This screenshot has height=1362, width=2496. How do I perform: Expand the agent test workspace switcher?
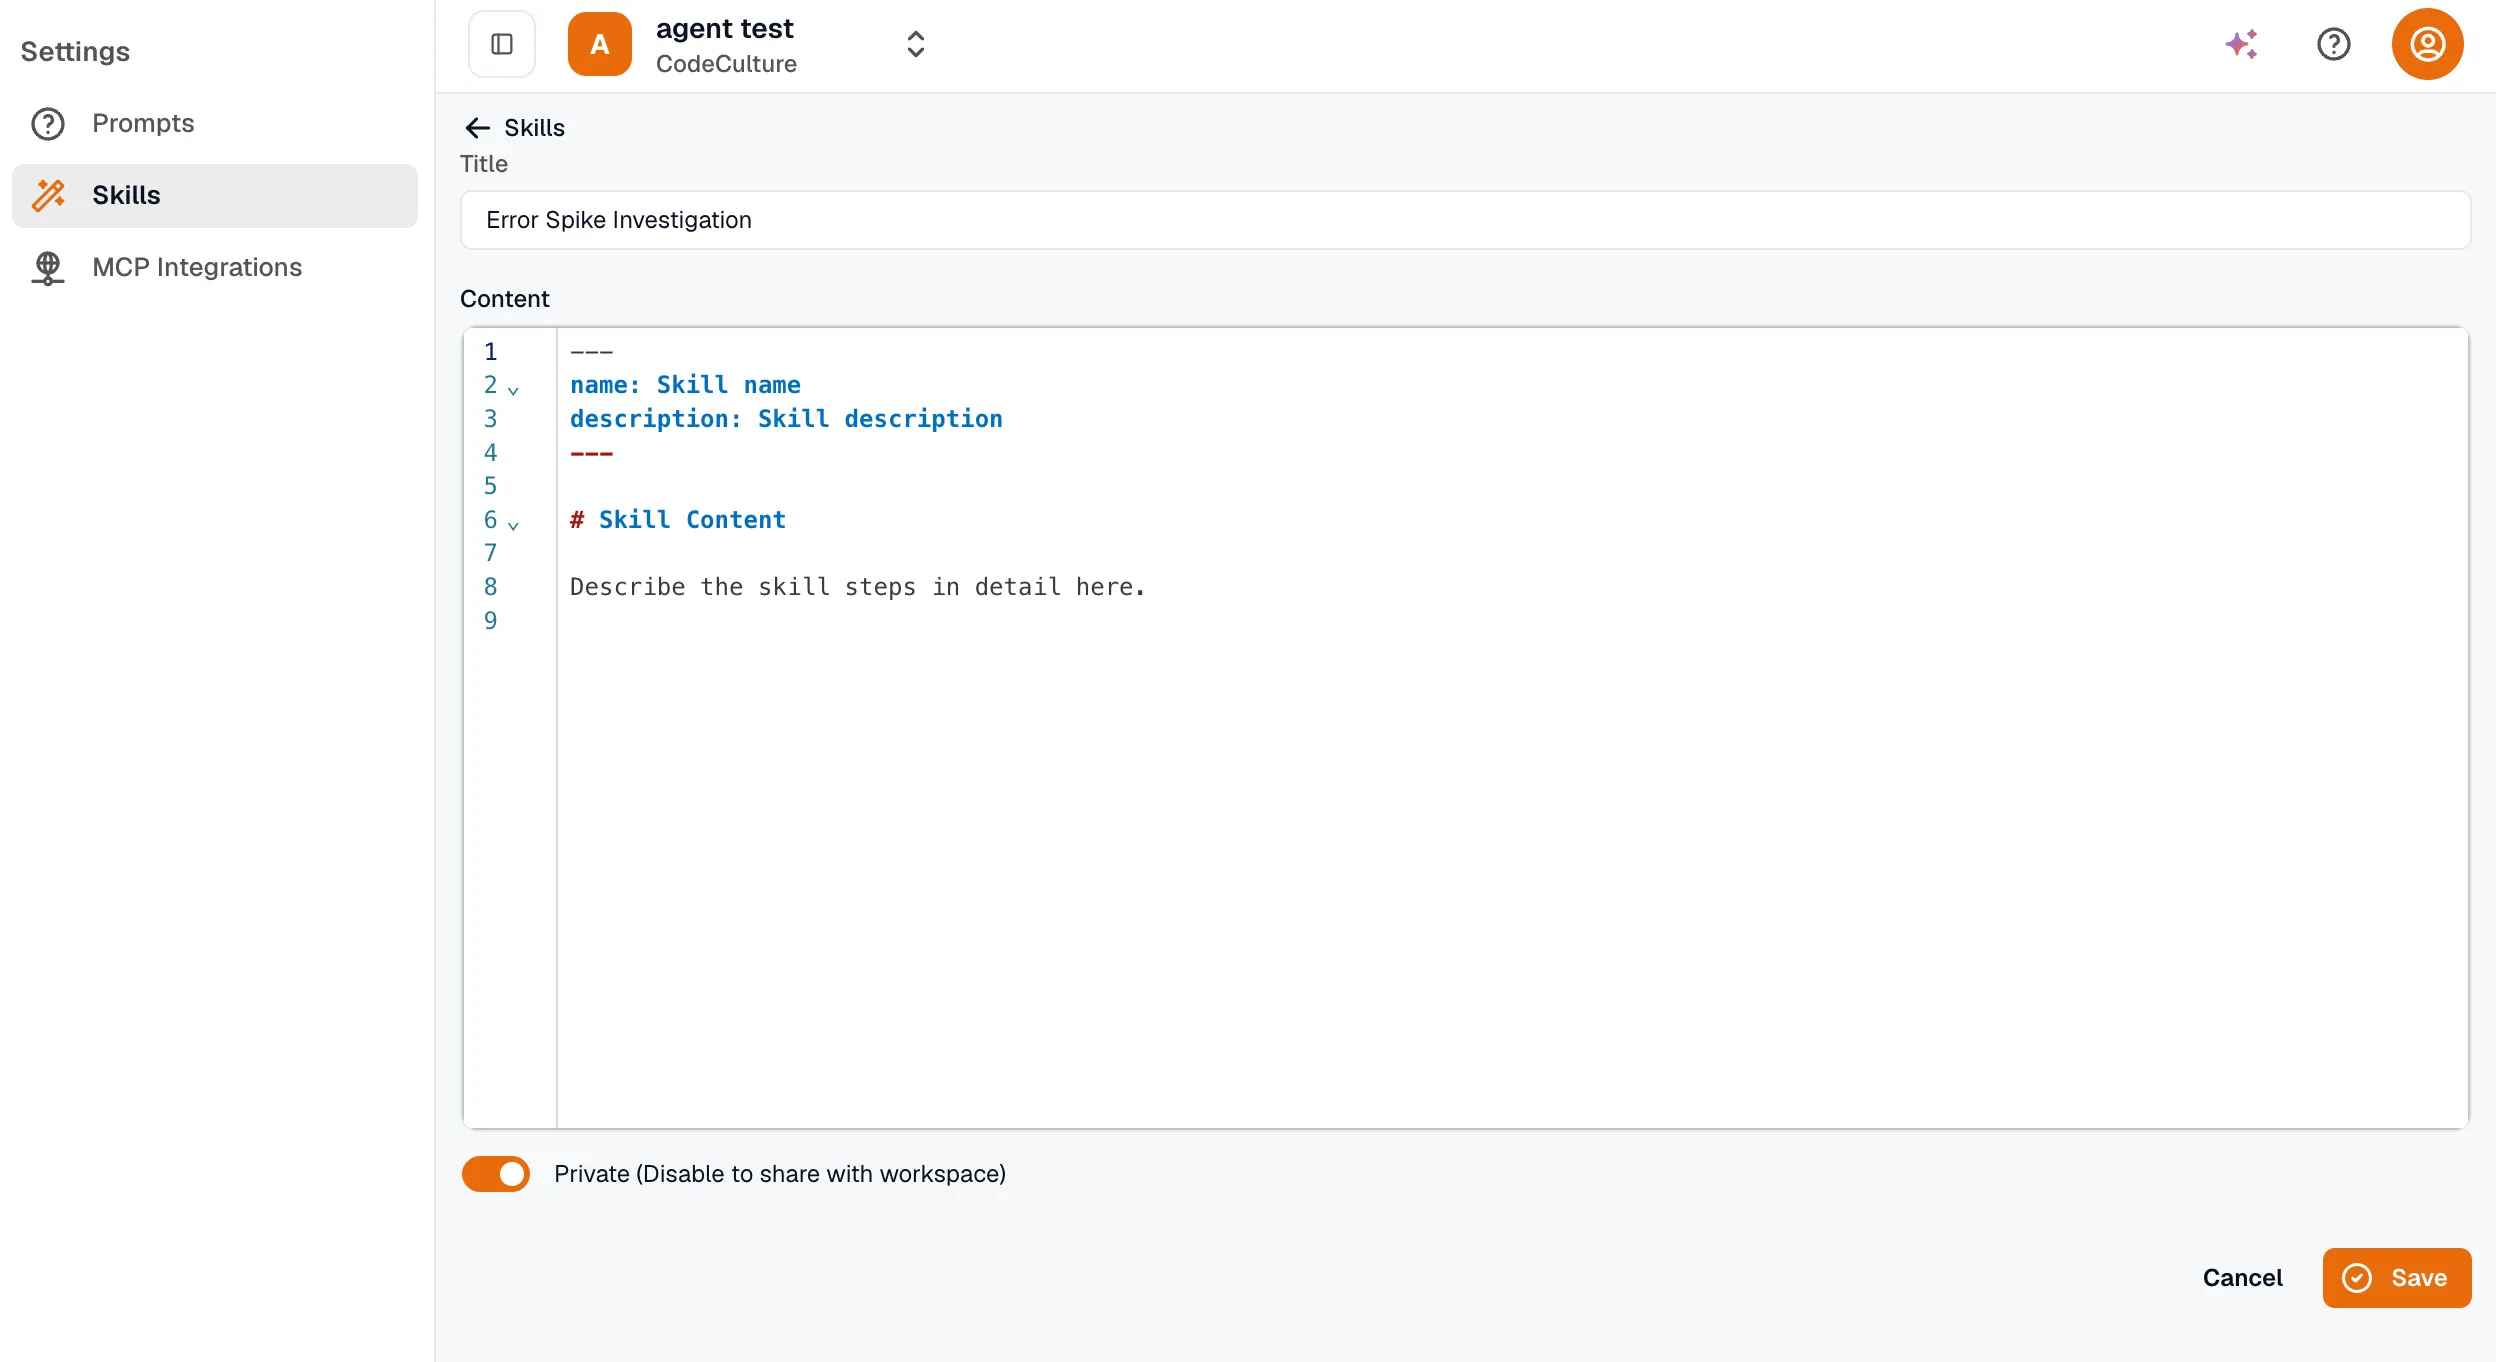click(x=915, y=44)
